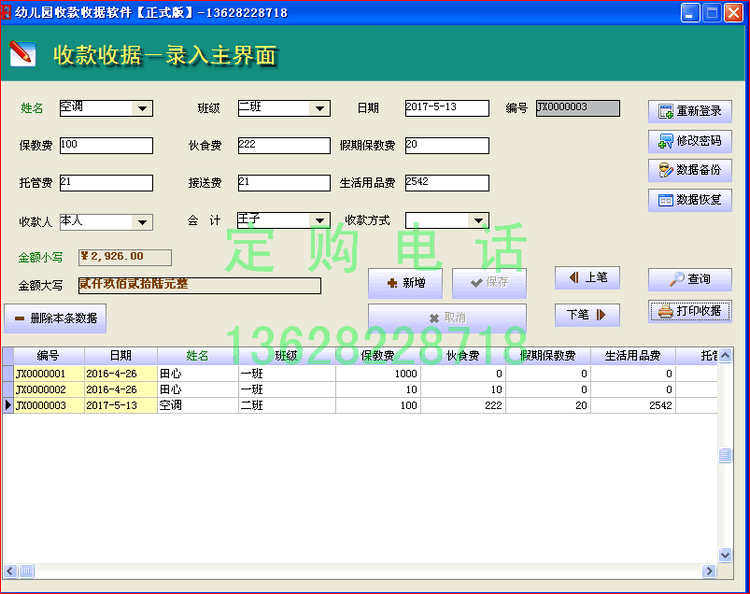Click the 编号 number field JX0000003
The width and height of the screenshot is (750, 594).
click(x=578, y=108)
